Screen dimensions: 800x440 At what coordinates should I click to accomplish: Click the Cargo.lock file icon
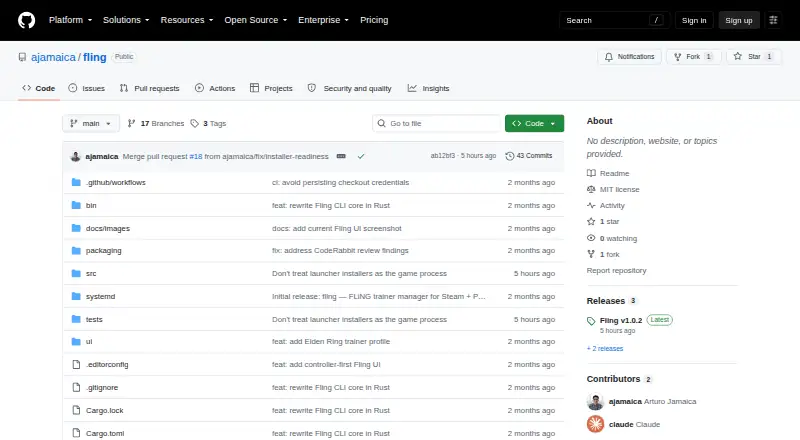[x=76, y=410]
